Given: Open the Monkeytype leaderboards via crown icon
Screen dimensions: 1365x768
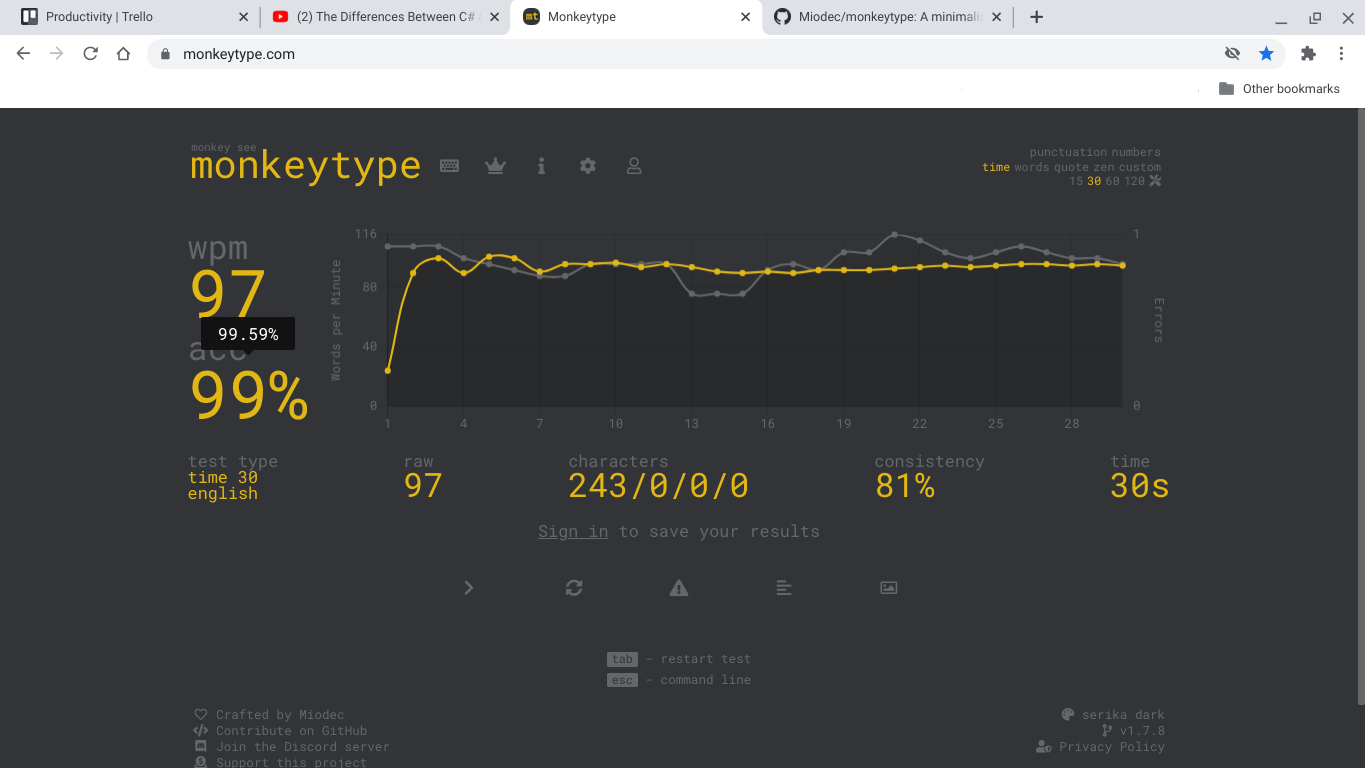Looking at the screenshot, I should pos(496,166).
